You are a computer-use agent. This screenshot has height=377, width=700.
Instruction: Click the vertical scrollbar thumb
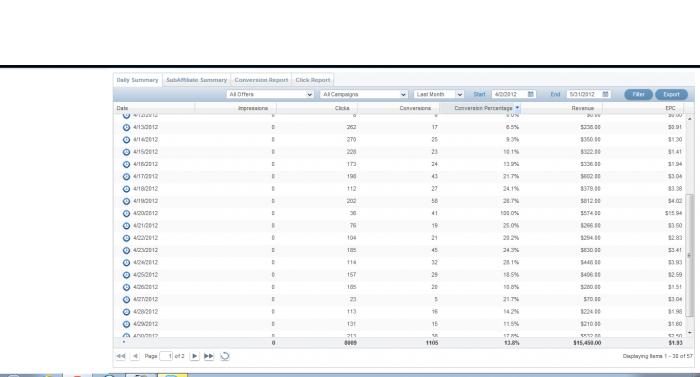click(x=690, y=255)
